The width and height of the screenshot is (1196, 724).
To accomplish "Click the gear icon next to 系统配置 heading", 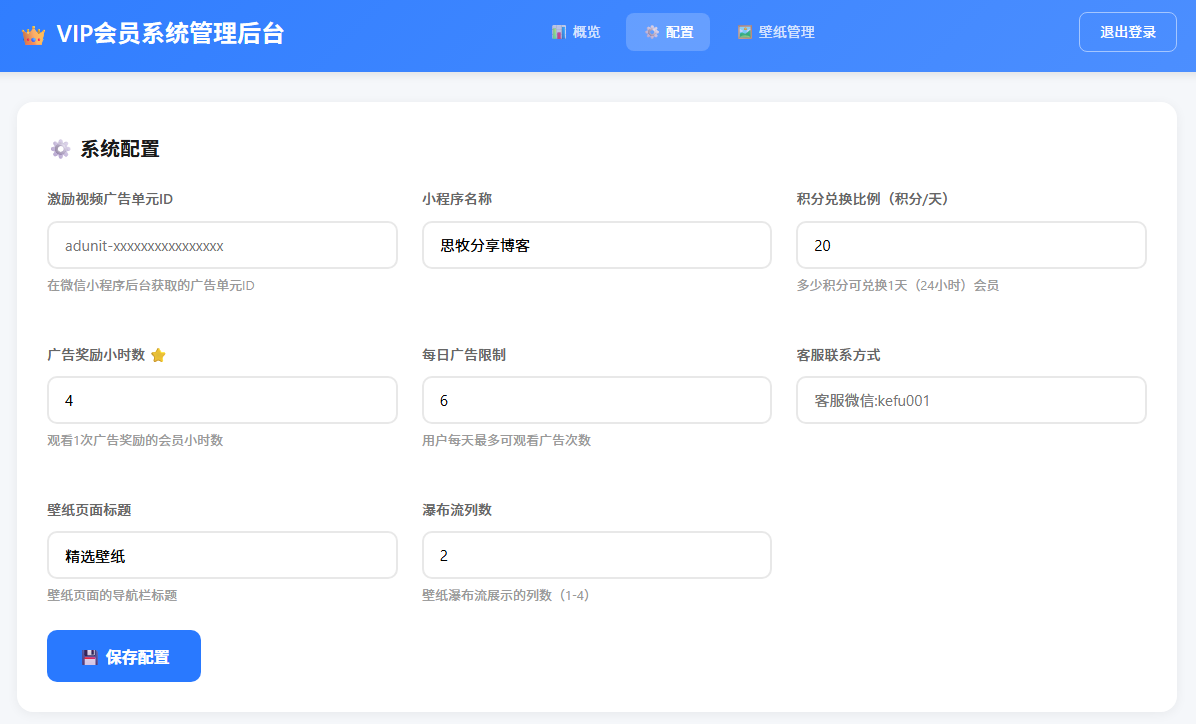I will pos(60,148).
